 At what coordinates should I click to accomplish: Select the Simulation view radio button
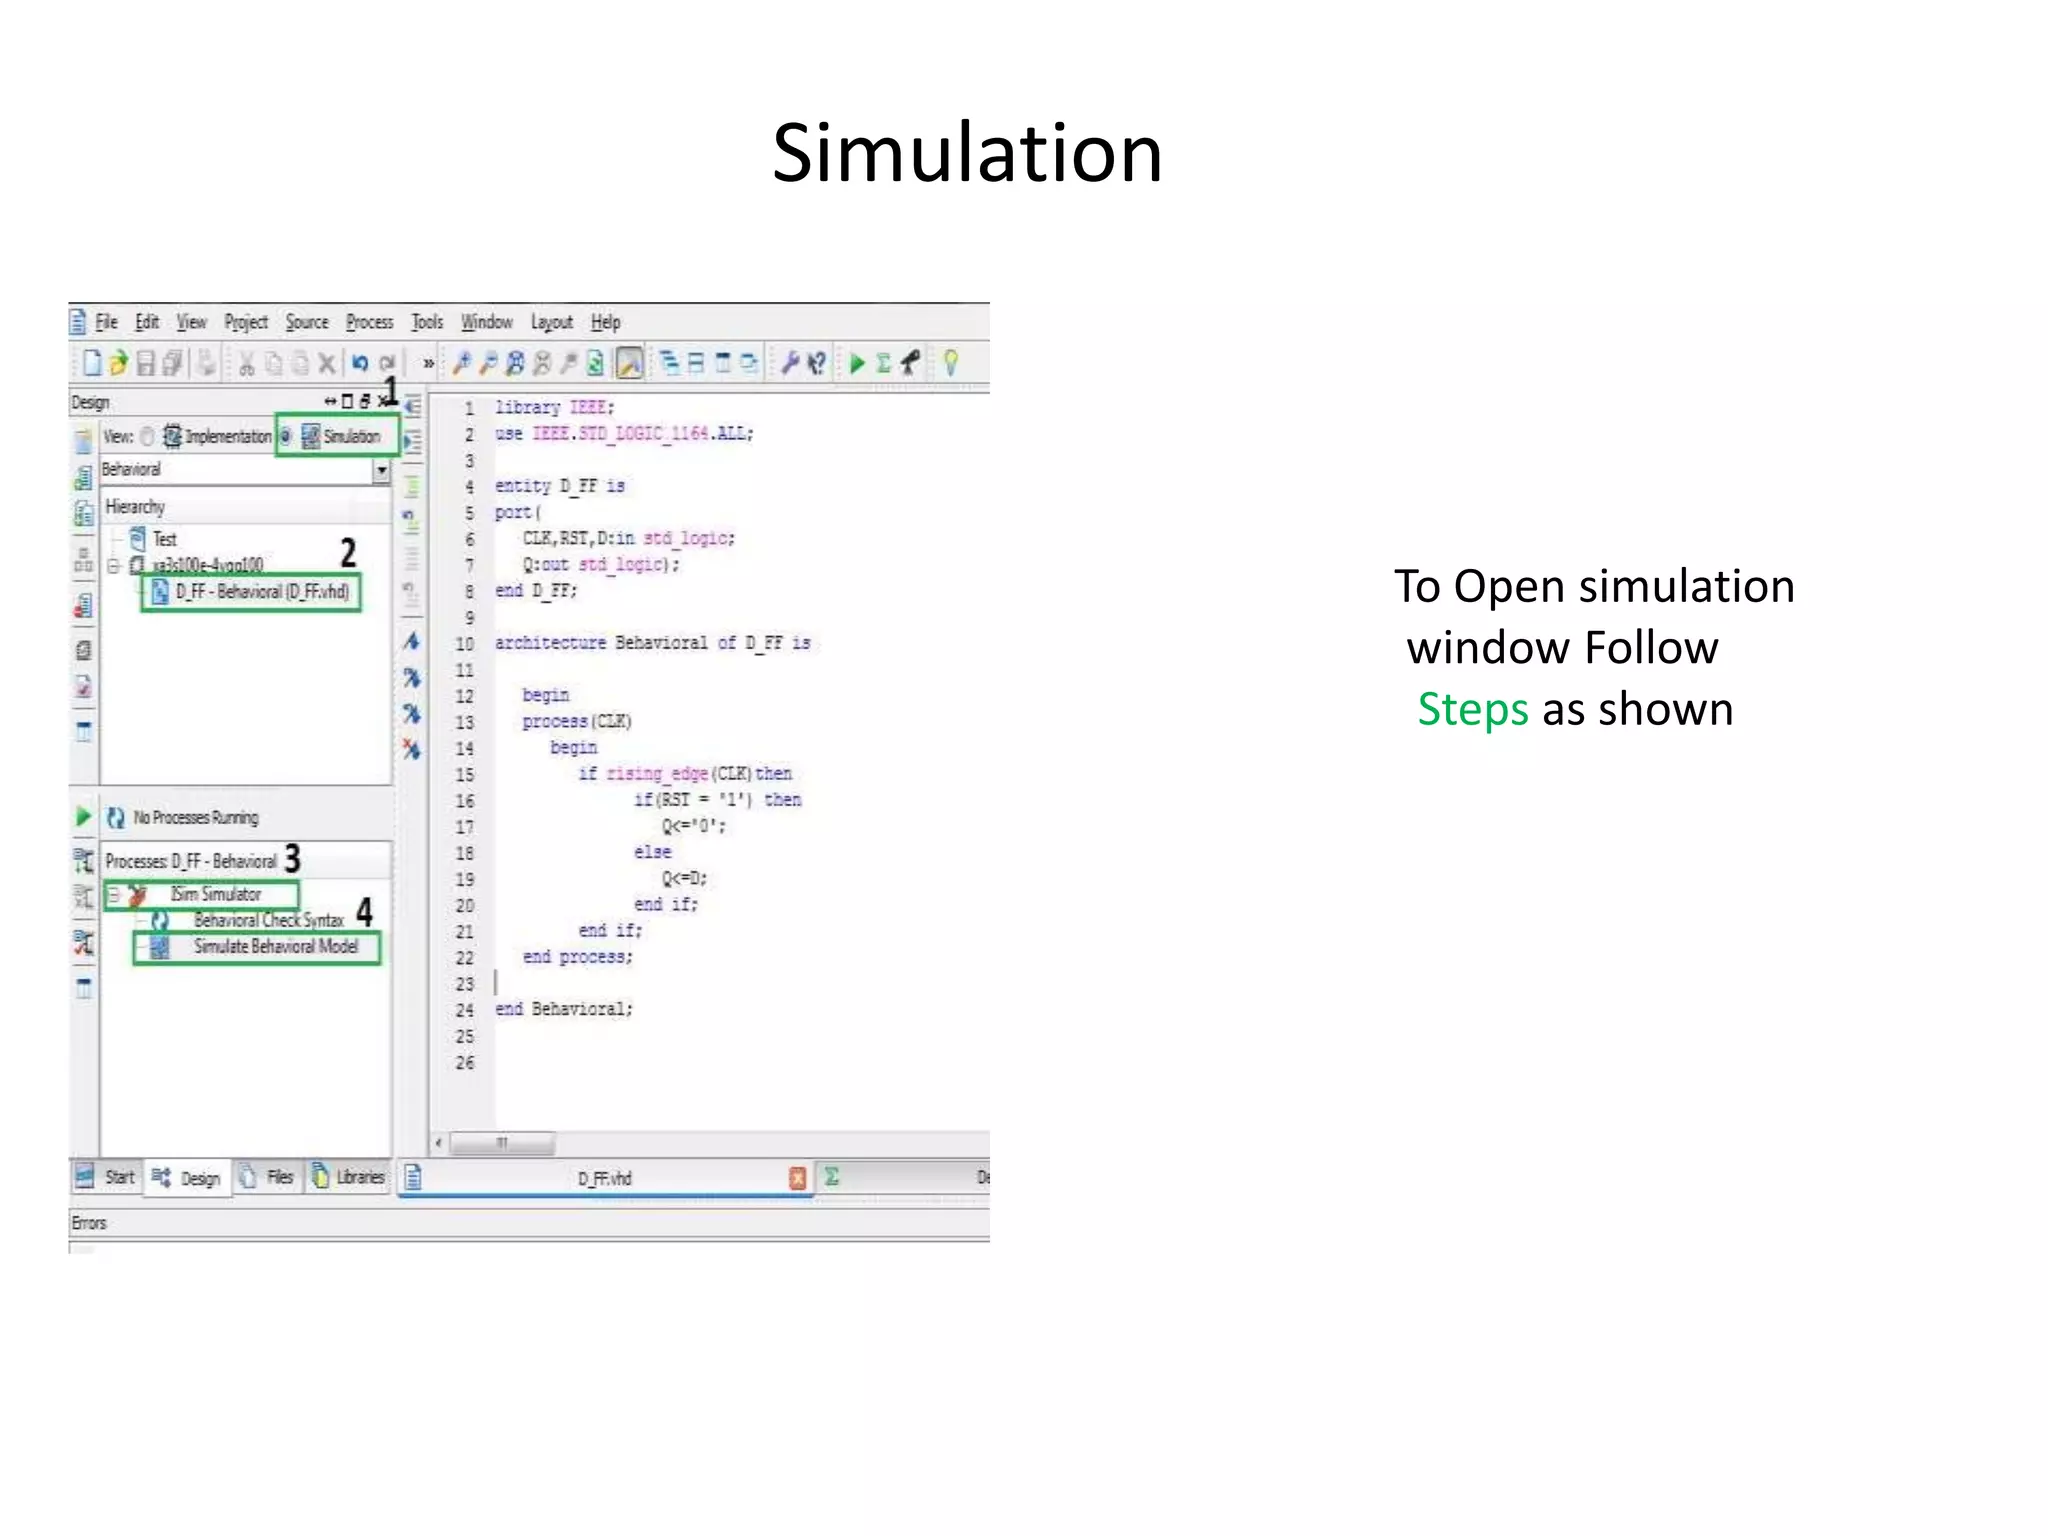286,437
